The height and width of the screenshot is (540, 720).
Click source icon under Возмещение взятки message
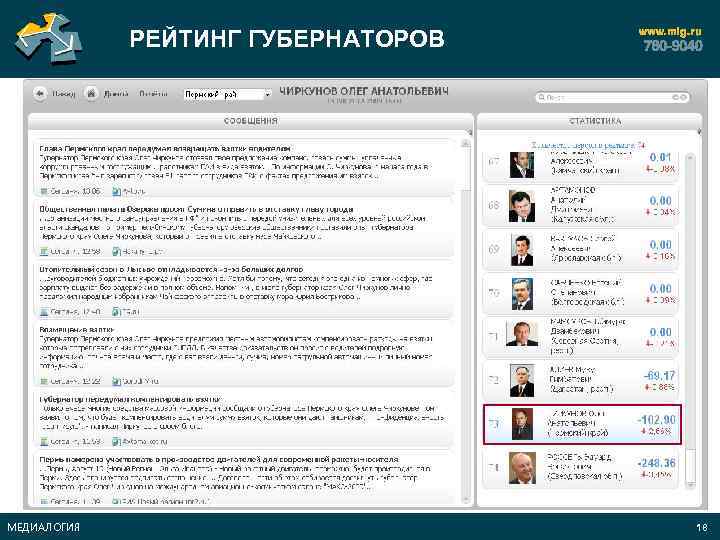coord(117,381)
